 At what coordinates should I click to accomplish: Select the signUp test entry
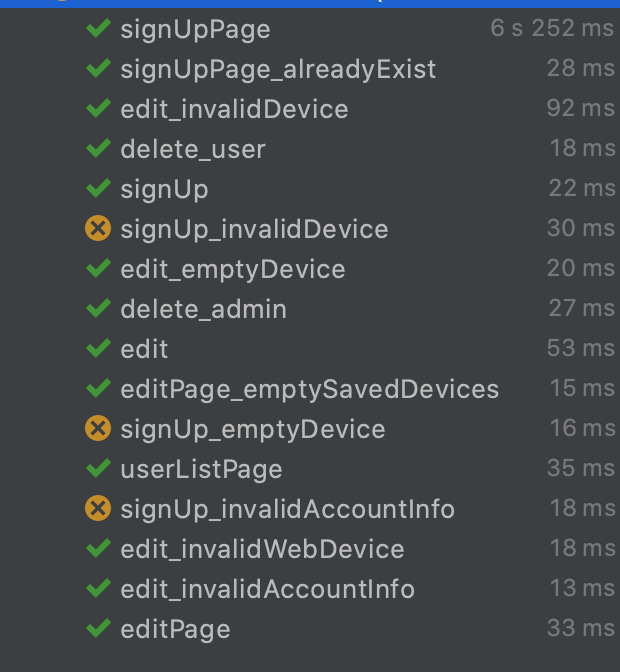tap(164, 189)
